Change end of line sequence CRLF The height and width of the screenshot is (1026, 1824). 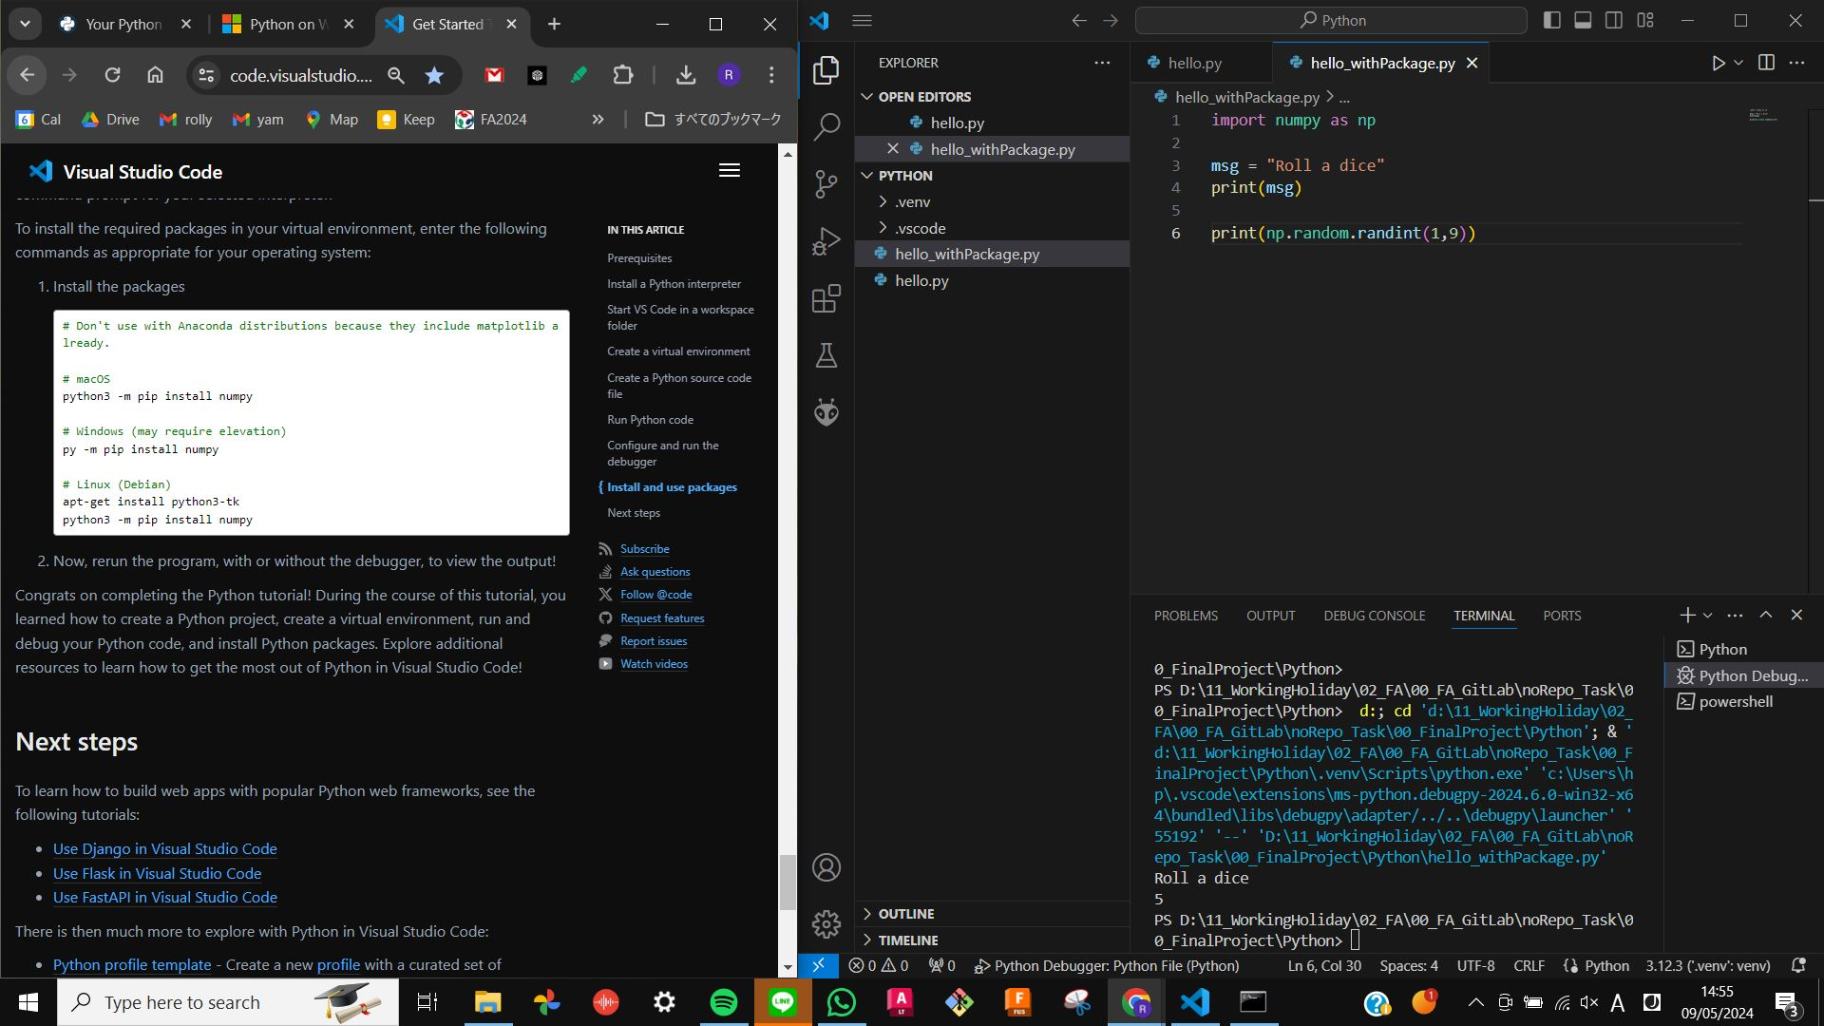(x=1529, y=966)
